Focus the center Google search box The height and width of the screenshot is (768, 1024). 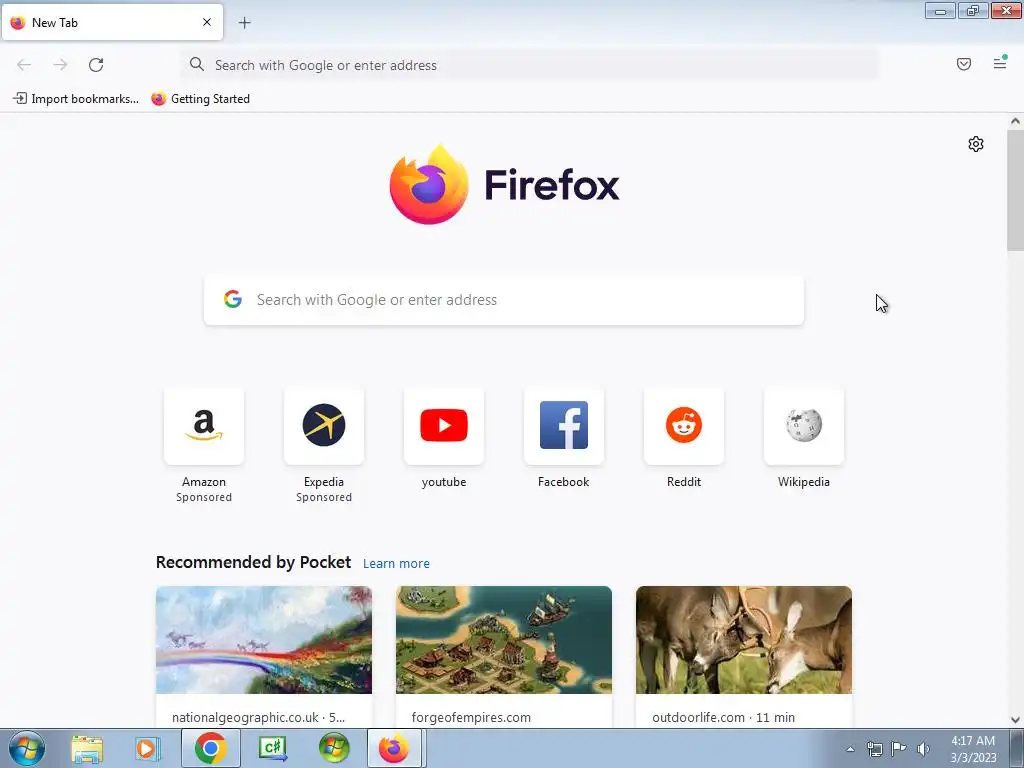coord(504,300)
